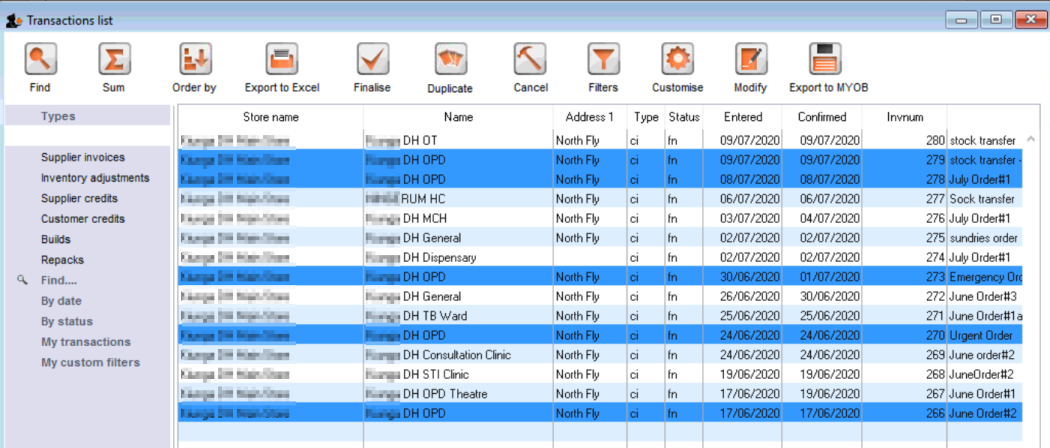Image resolution: width=1050 pixels, height=448 pixels.
Task: Open the Customise gear icon
Action: coord(678,60)
